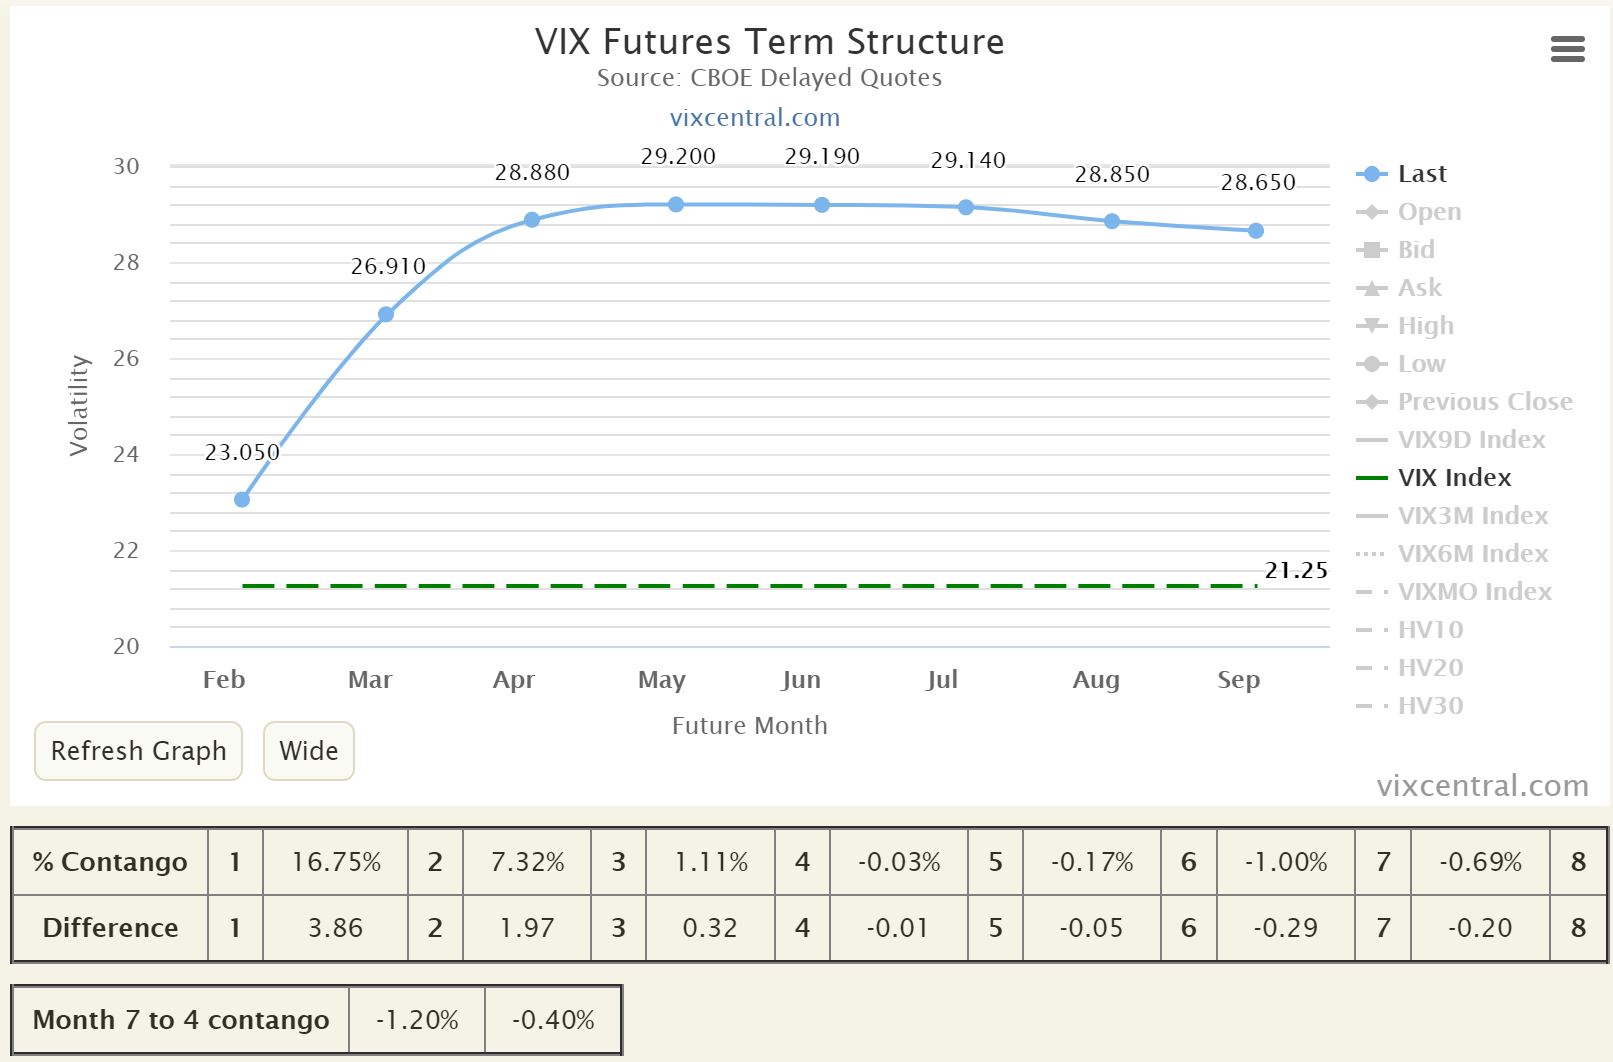Screen dimensions: 1613x1062
Task: Open the hamburger menu in top-right corner
Action: tap(1566, 49)
